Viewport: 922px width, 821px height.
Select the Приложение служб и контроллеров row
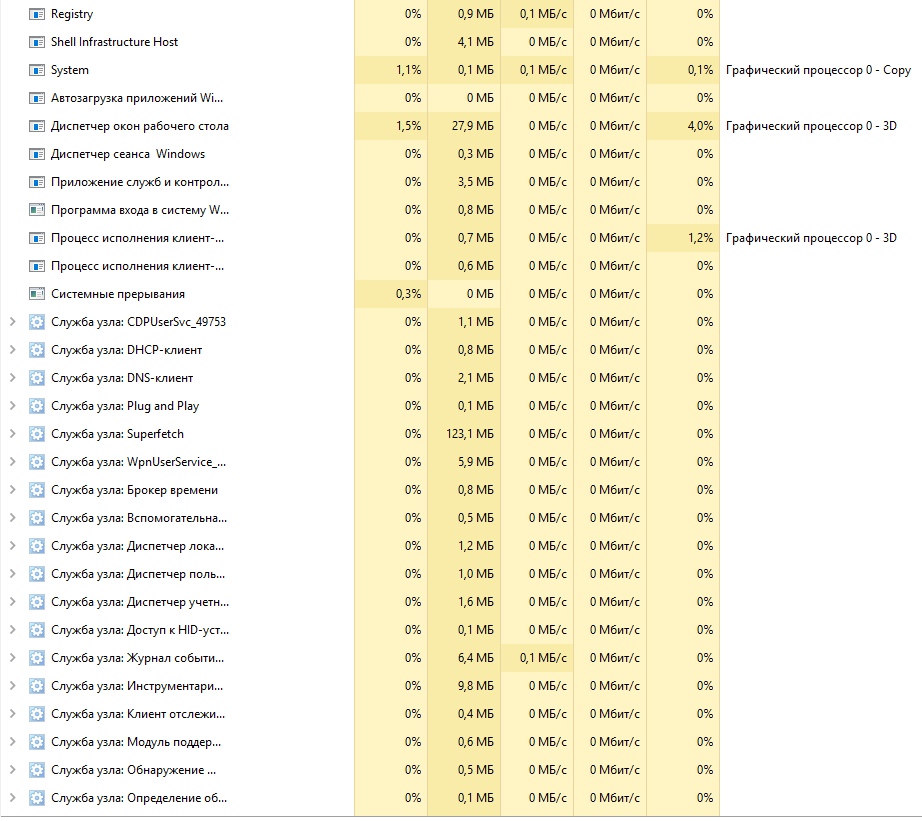click(140, 182)
